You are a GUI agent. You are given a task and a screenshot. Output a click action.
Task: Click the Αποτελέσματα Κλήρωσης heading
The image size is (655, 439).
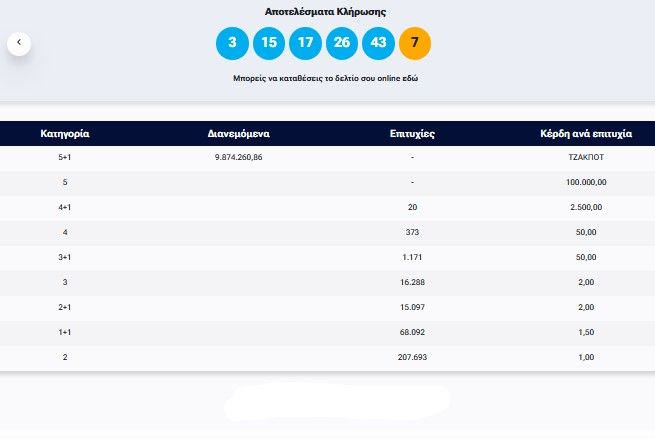325,12
